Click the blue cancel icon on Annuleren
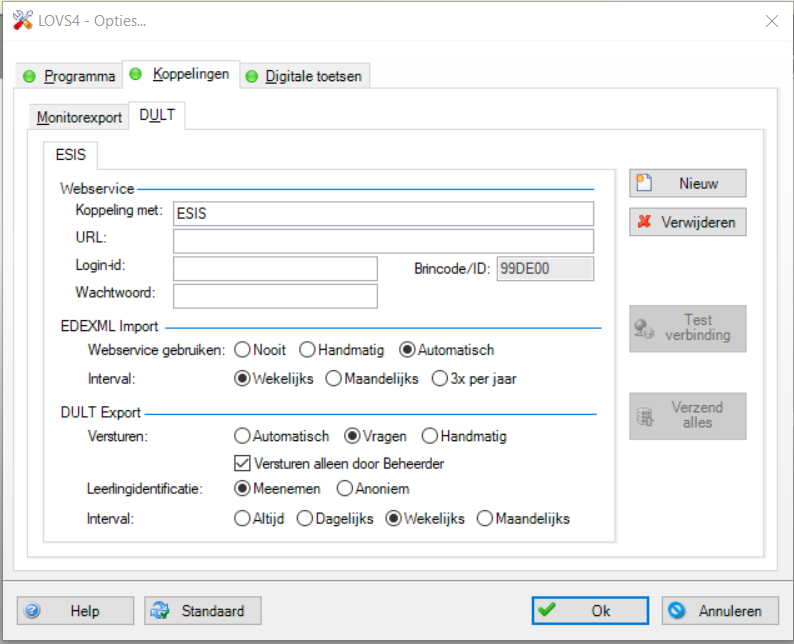This screenshot has height=644, width=794. coord(677,611)
